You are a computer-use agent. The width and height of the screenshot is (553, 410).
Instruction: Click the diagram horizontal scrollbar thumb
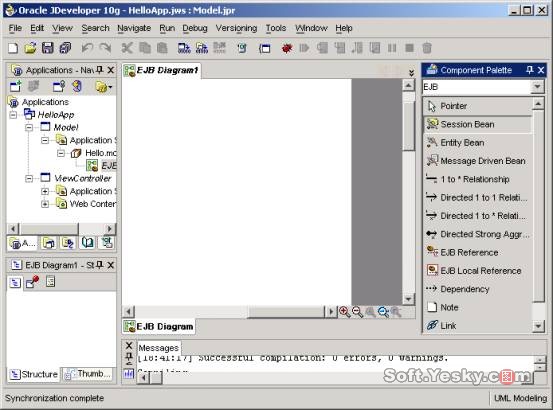(286, 312)
